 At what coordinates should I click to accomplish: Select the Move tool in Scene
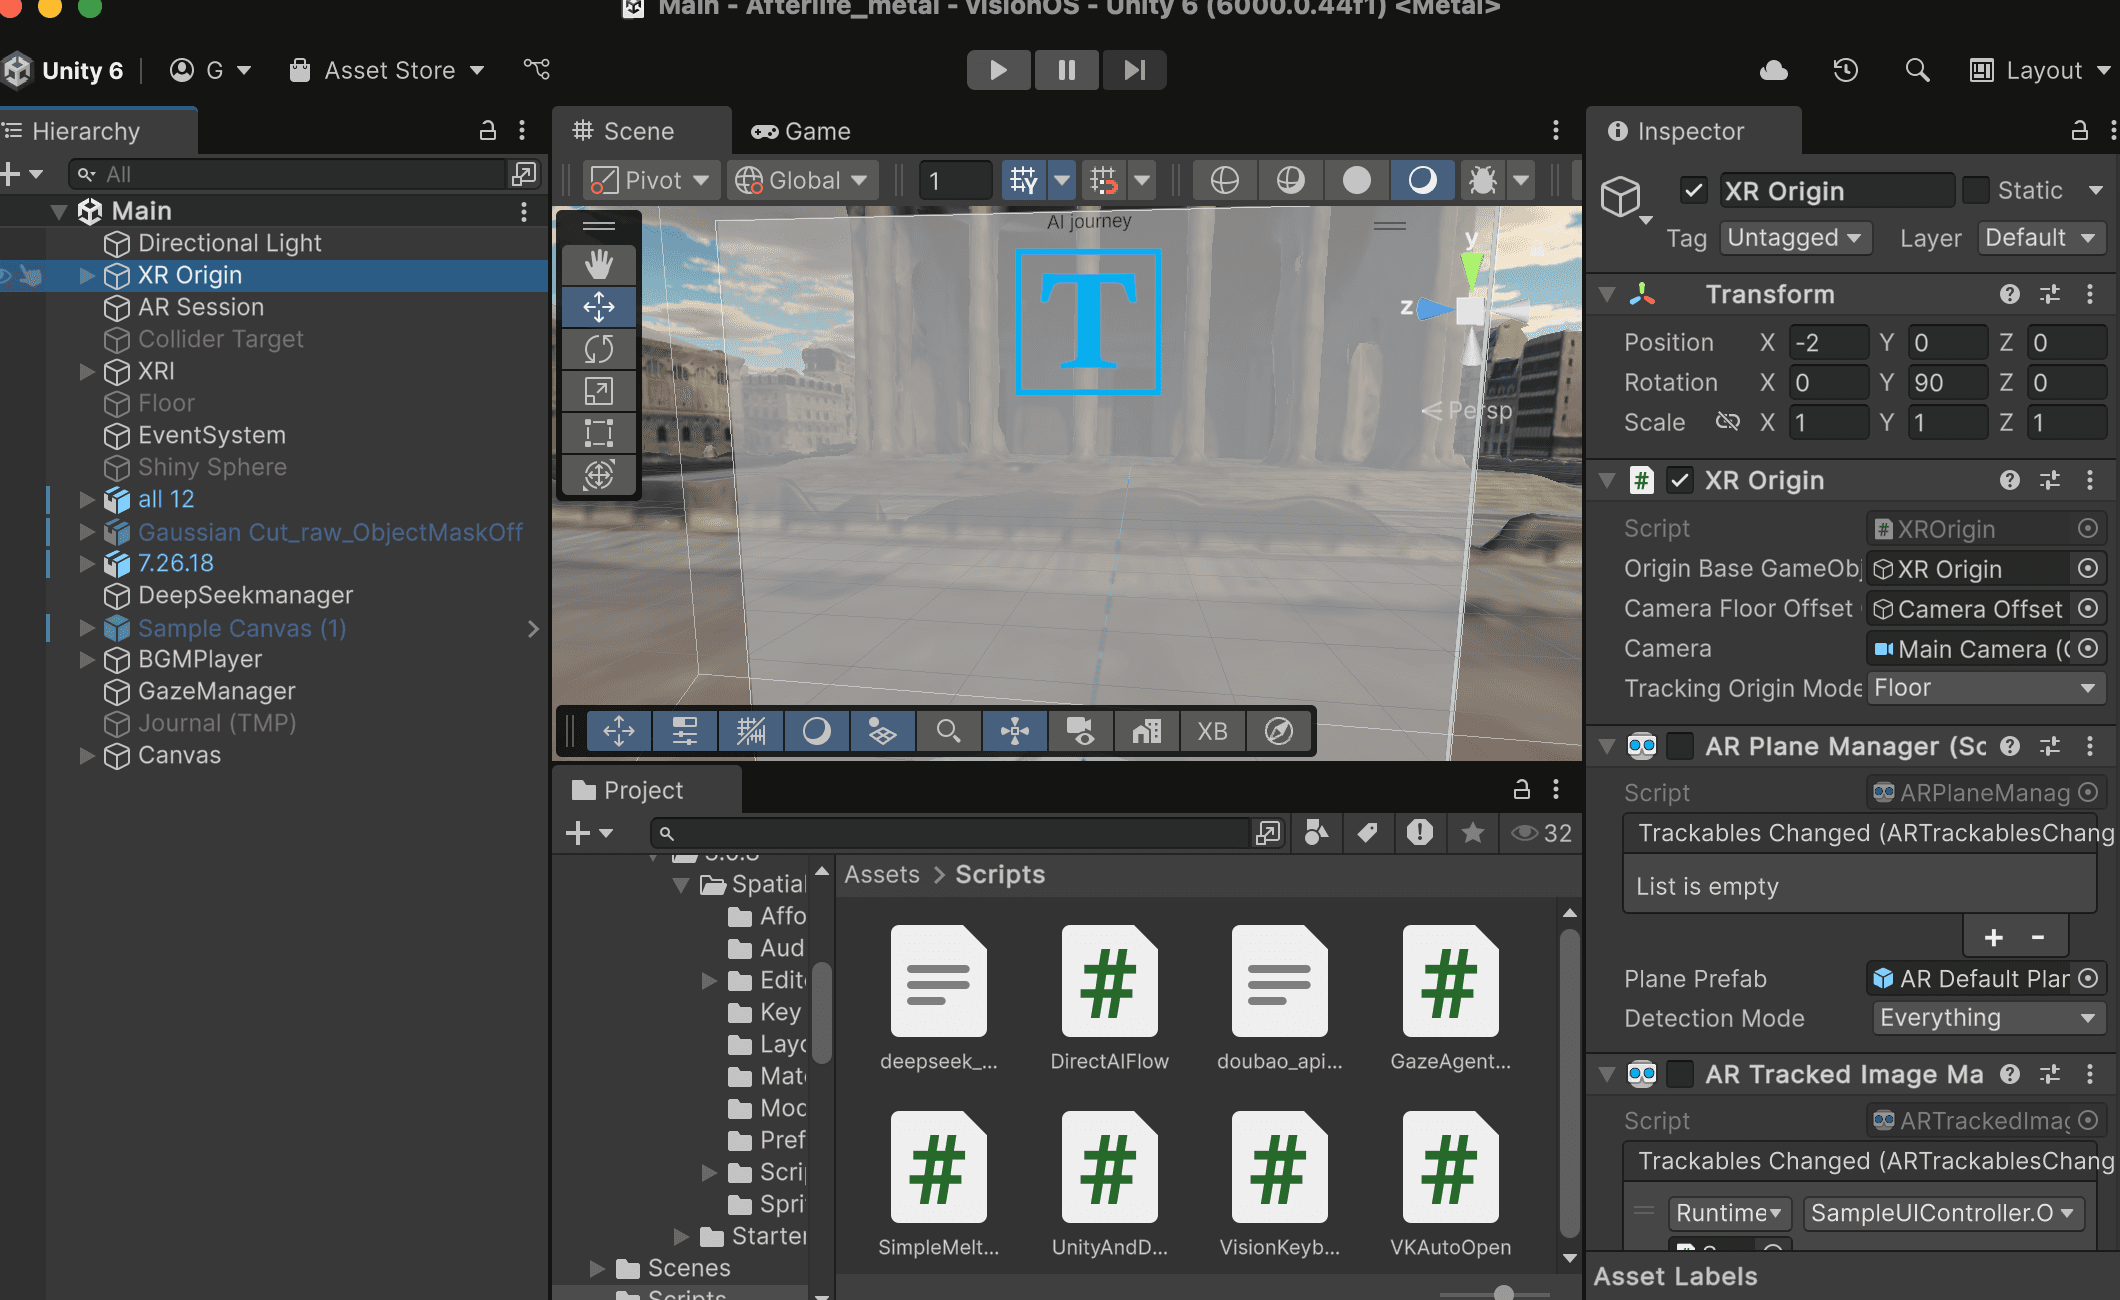[x=598, y=307]
